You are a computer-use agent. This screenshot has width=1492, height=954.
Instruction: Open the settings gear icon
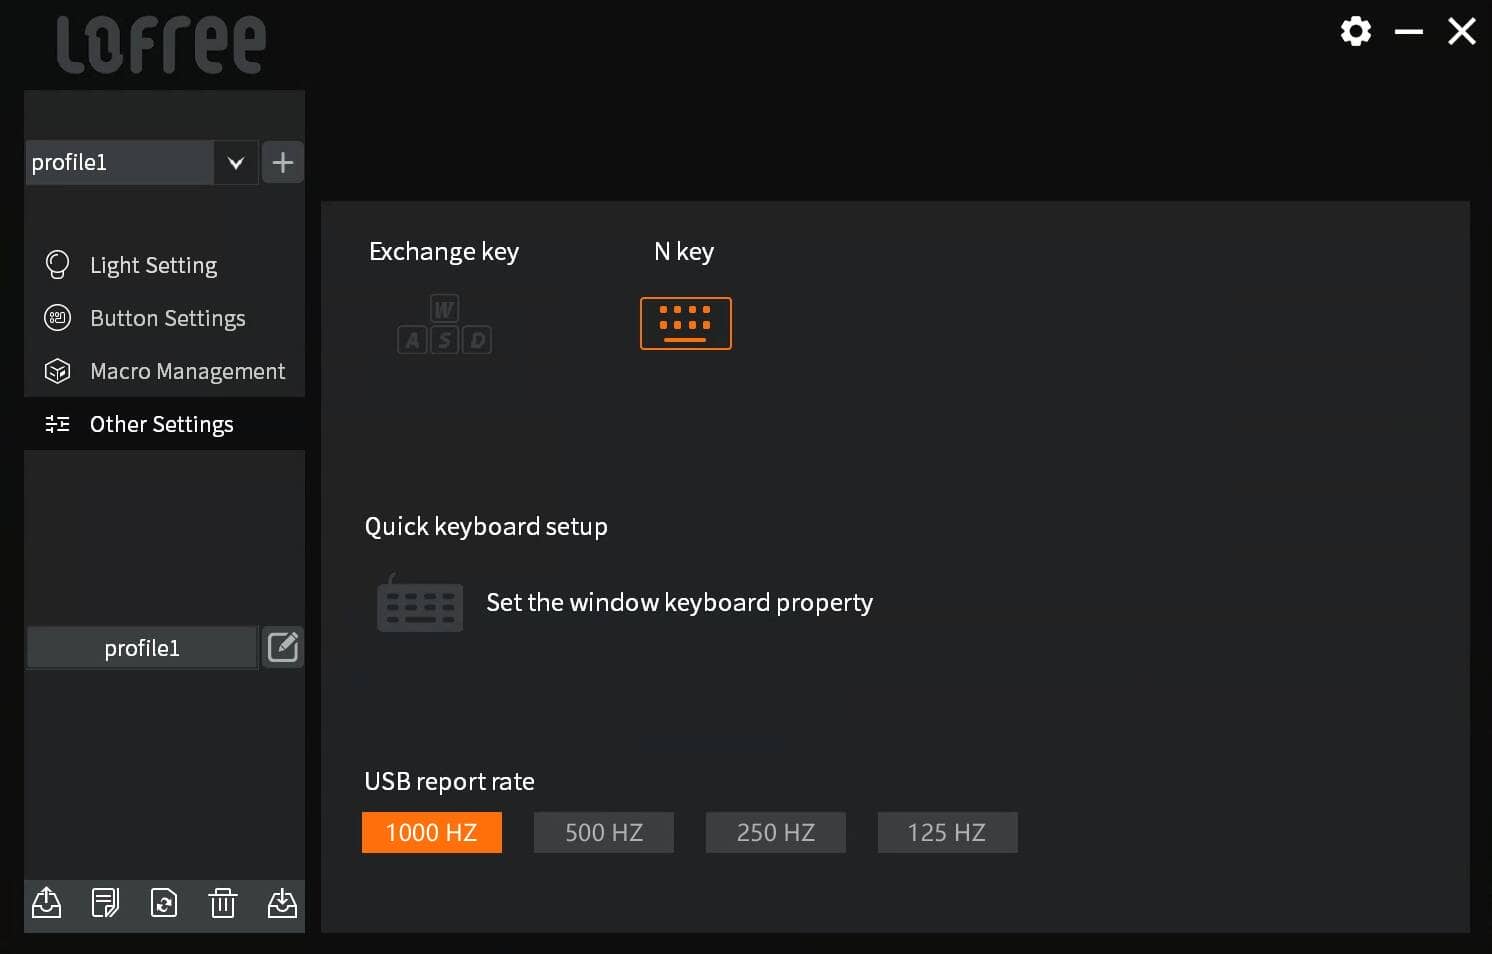(x=1355, y=31)
